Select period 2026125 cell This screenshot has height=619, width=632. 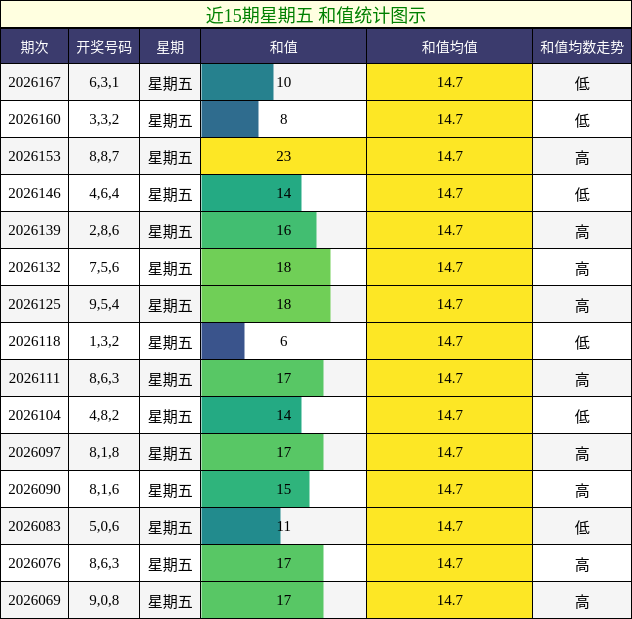click(34, 304)
